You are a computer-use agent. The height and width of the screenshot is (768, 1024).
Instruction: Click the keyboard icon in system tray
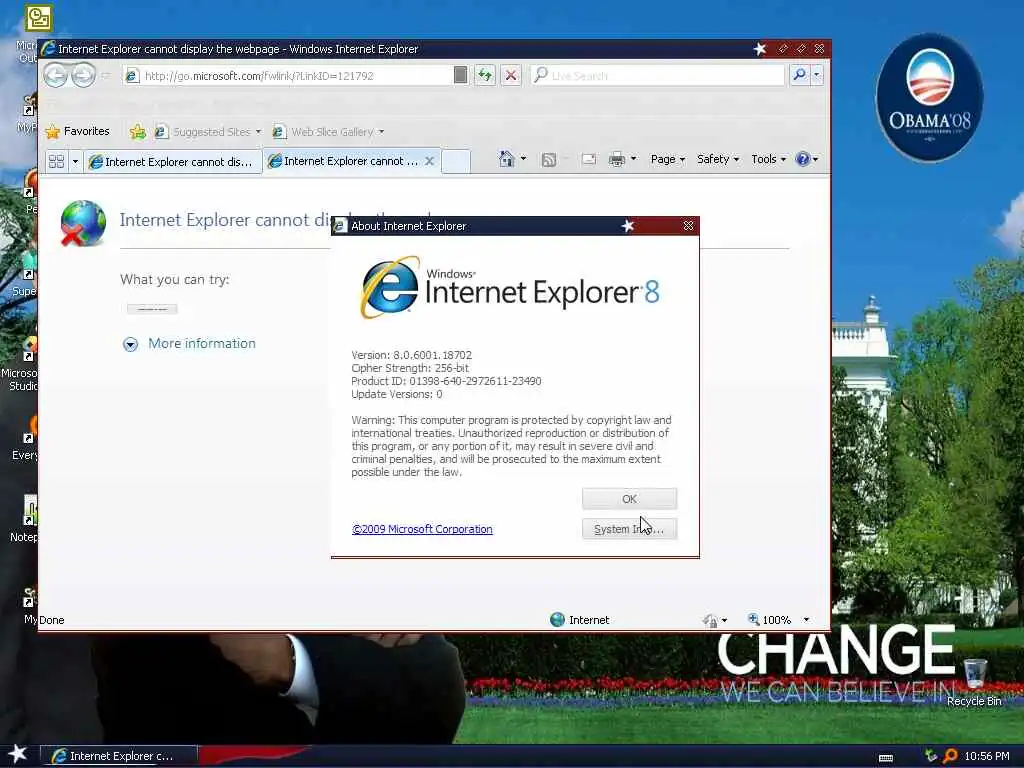pos(886,758)
